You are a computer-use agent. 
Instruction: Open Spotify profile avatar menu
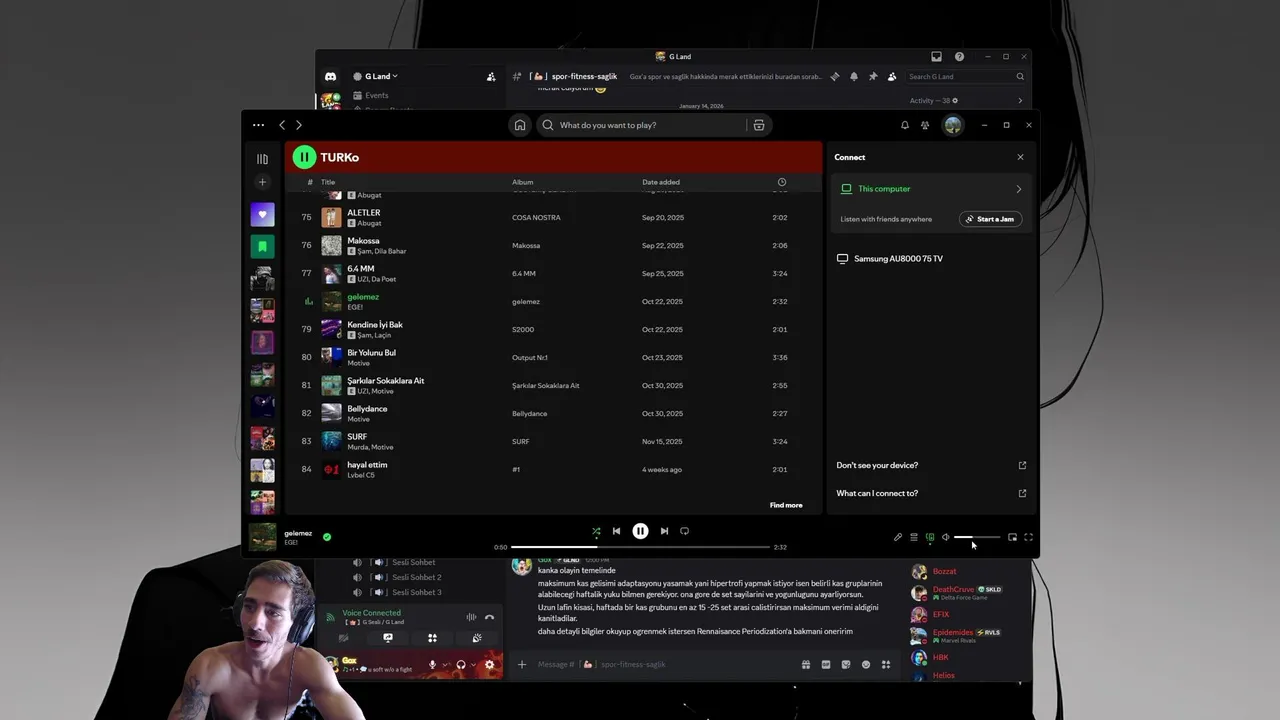tap(953, 125)
